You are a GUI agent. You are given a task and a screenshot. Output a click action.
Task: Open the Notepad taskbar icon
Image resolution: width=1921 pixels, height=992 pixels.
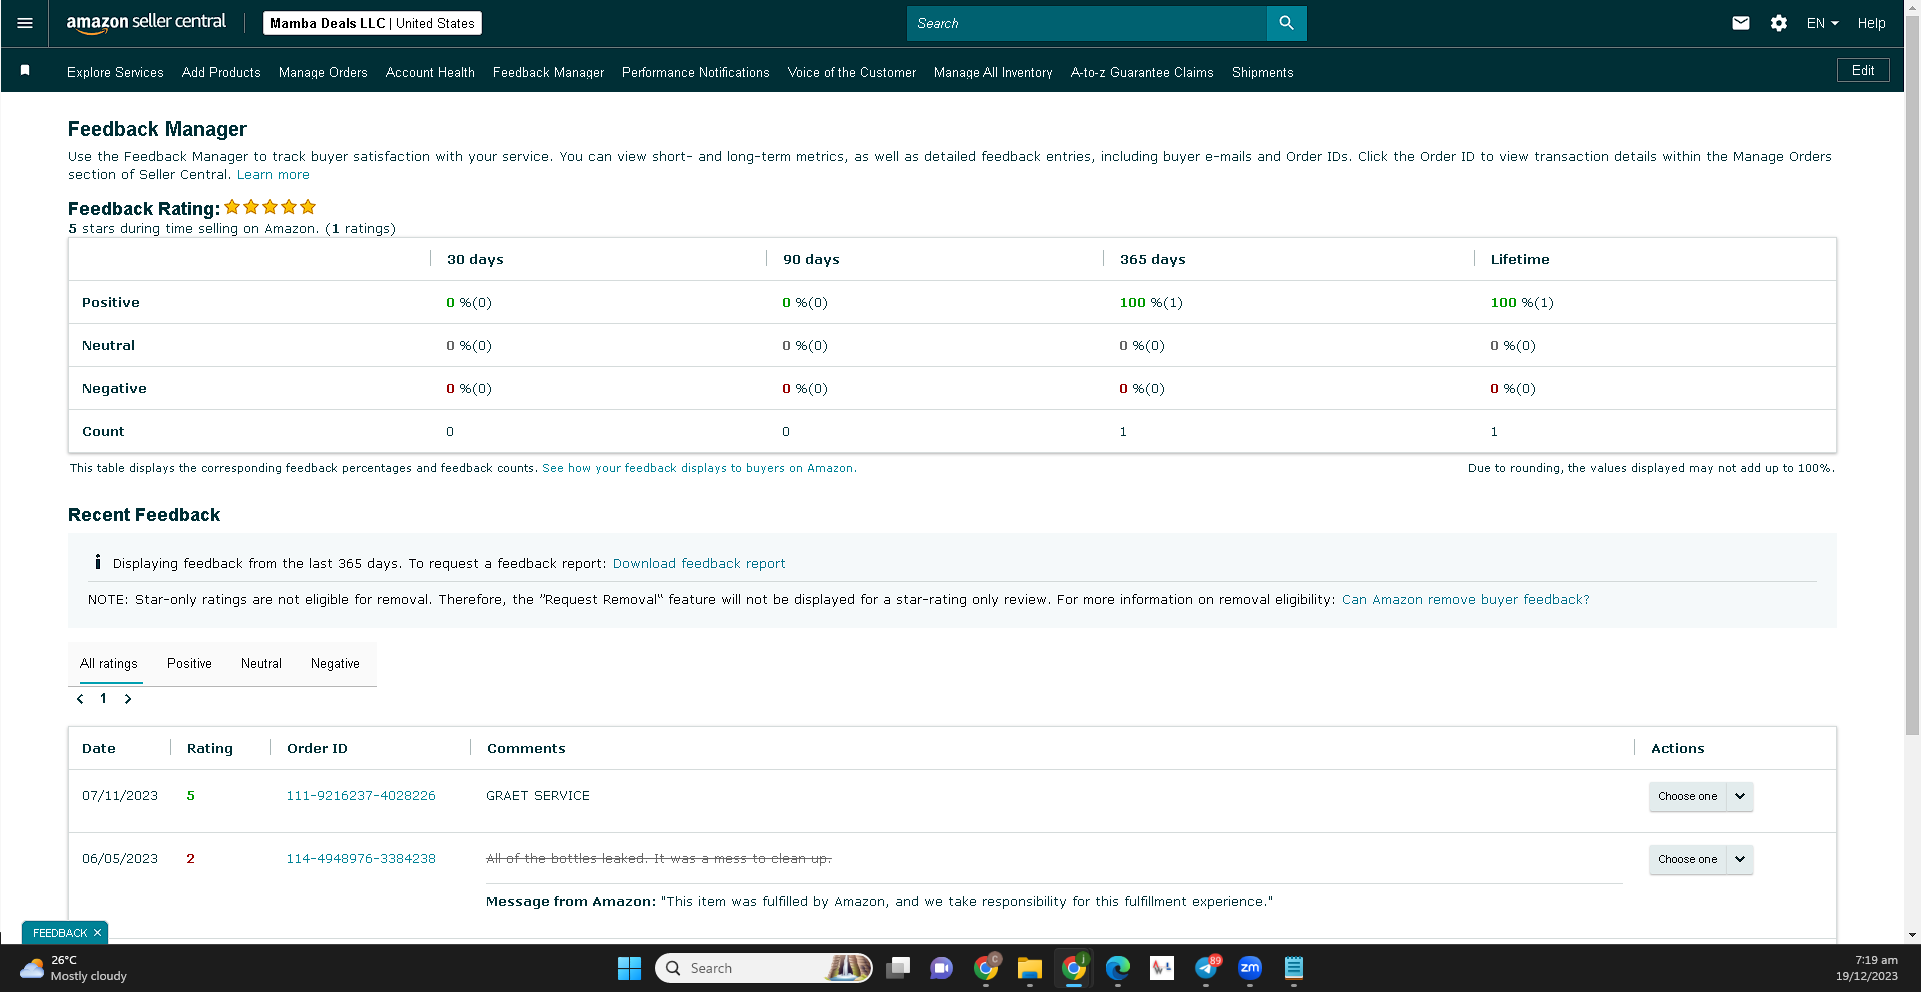coord(1294,968)
